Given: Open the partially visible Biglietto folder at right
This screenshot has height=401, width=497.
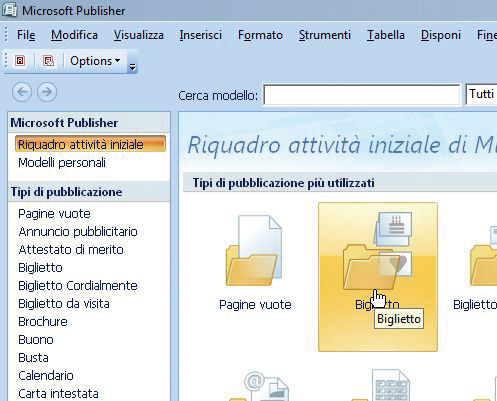Looking at the screenshot, I should point(483,257).
